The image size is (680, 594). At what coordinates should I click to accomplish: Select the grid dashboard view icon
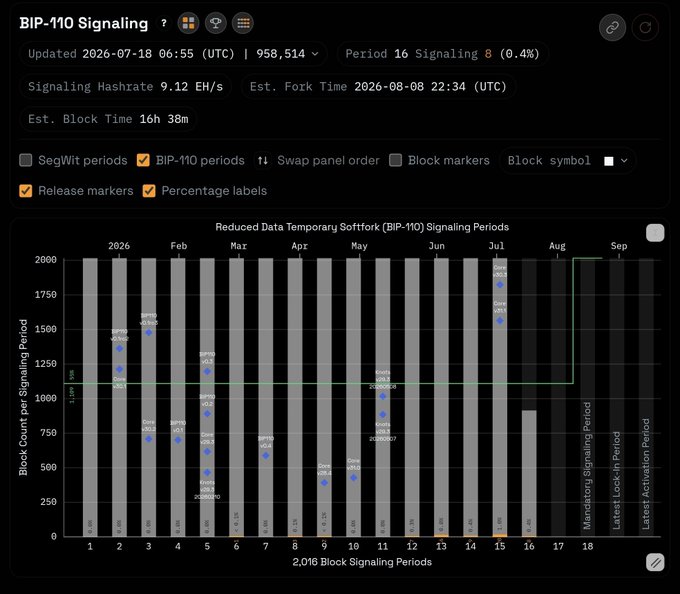pos(189,23)
